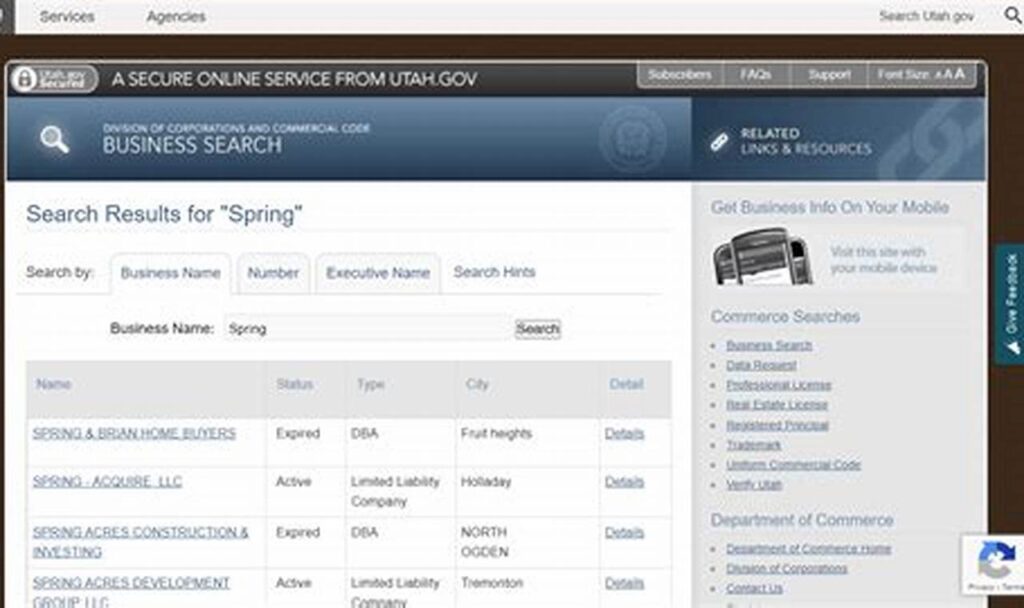Click 'Holladay' city cell
This screenshot has width=1024, height=608.
tap(486, 482)
